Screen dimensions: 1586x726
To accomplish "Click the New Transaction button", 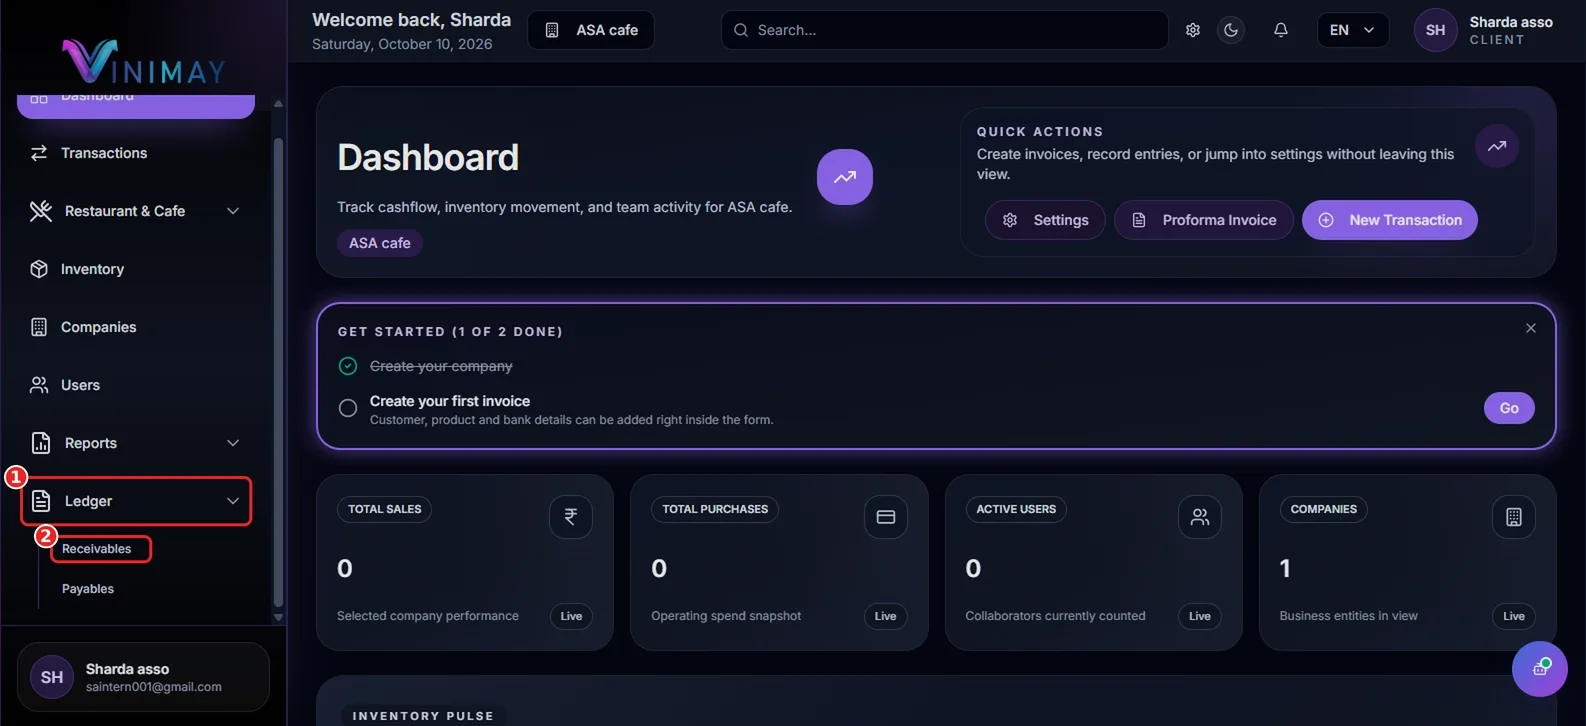I will tap(1390, 220).
